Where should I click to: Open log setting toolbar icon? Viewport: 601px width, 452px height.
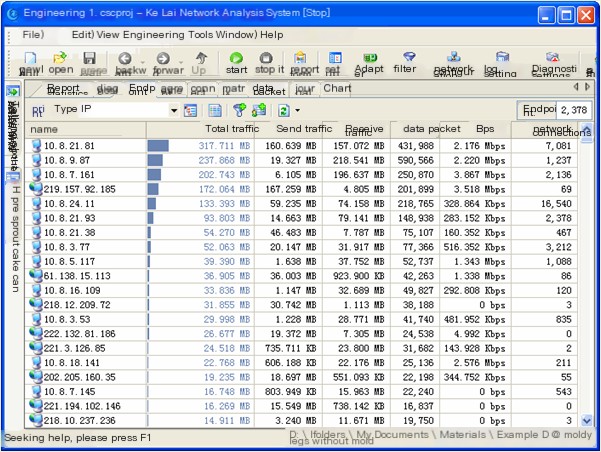[502, 57]
